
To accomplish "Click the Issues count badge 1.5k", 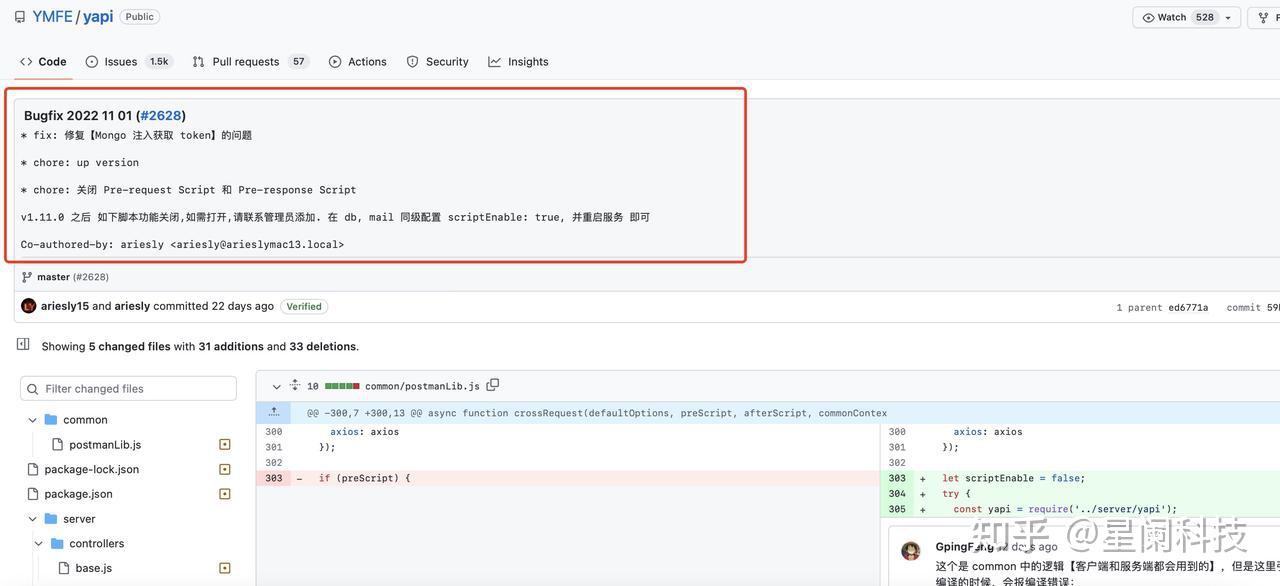I will pyautogui.click(x=159, y=62).
